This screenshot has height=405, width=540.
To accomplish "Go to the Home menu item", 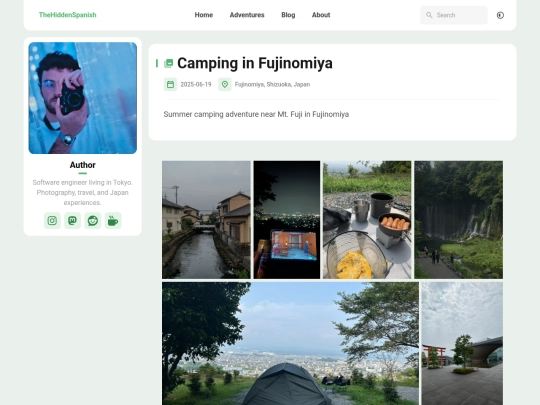I will pyautogui.click(x=204, y=15).
